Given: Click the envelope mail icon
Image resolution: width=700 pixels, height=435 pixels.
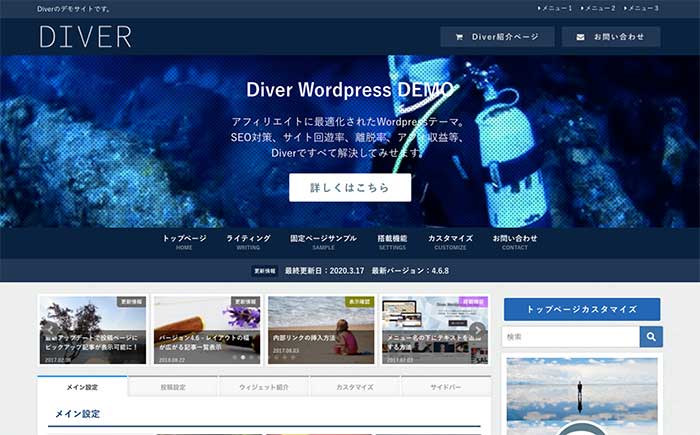Looking at the screenshot, I should click(580, 37).
